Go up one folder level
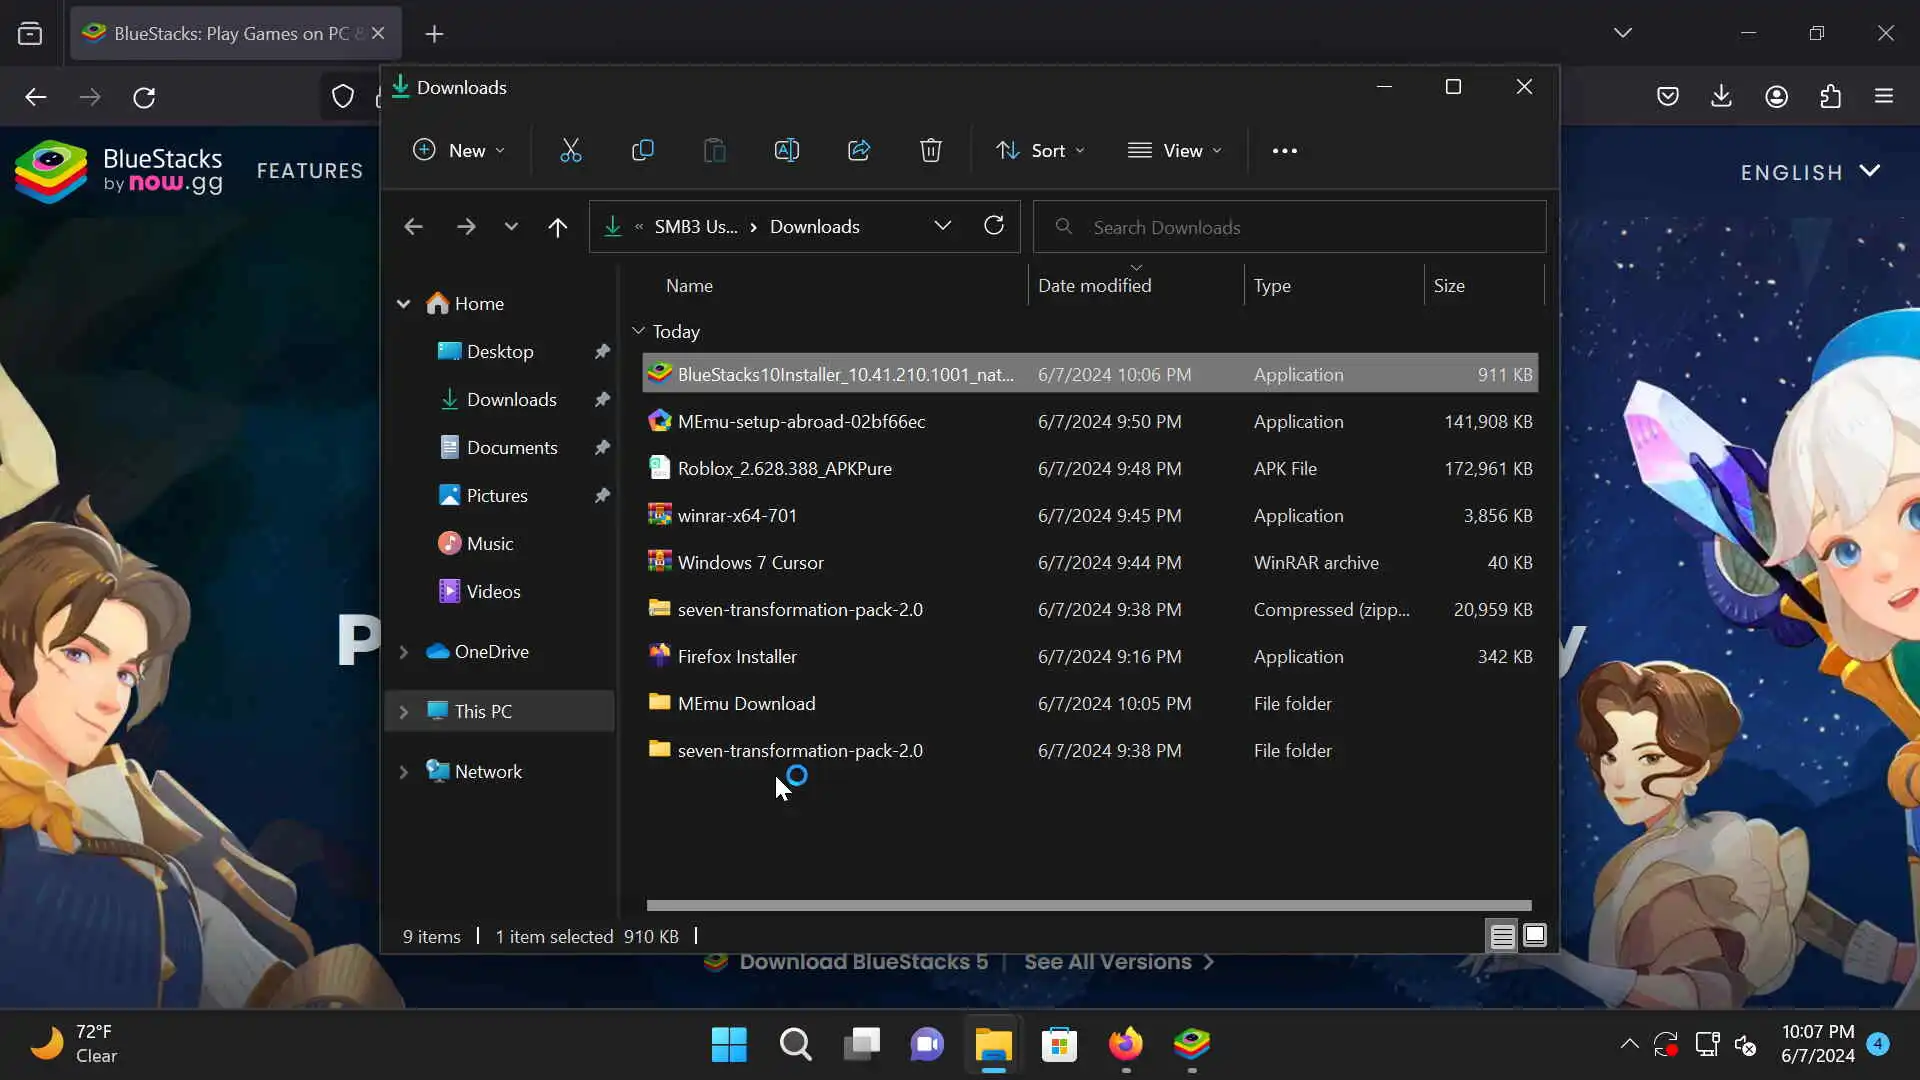The image size is (1920, 1080). click(x=557, y=227)
